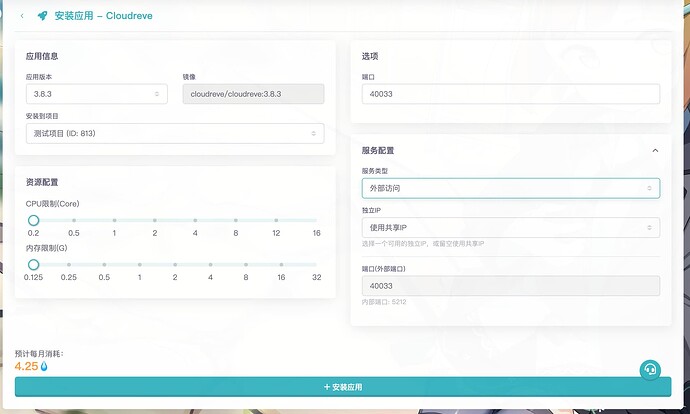This screenshot has width=690, height=414.
Task: Set memory limit slider to 2
Action: point(175,265)
